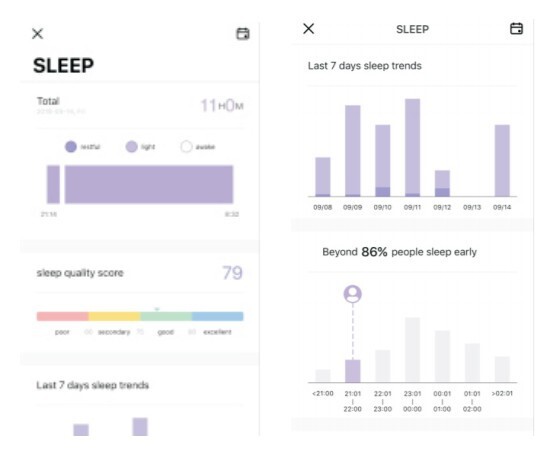Select the 09/11 sleep trend bar
The height and width of the screenshot is (462, 547).
pos(412,148)
